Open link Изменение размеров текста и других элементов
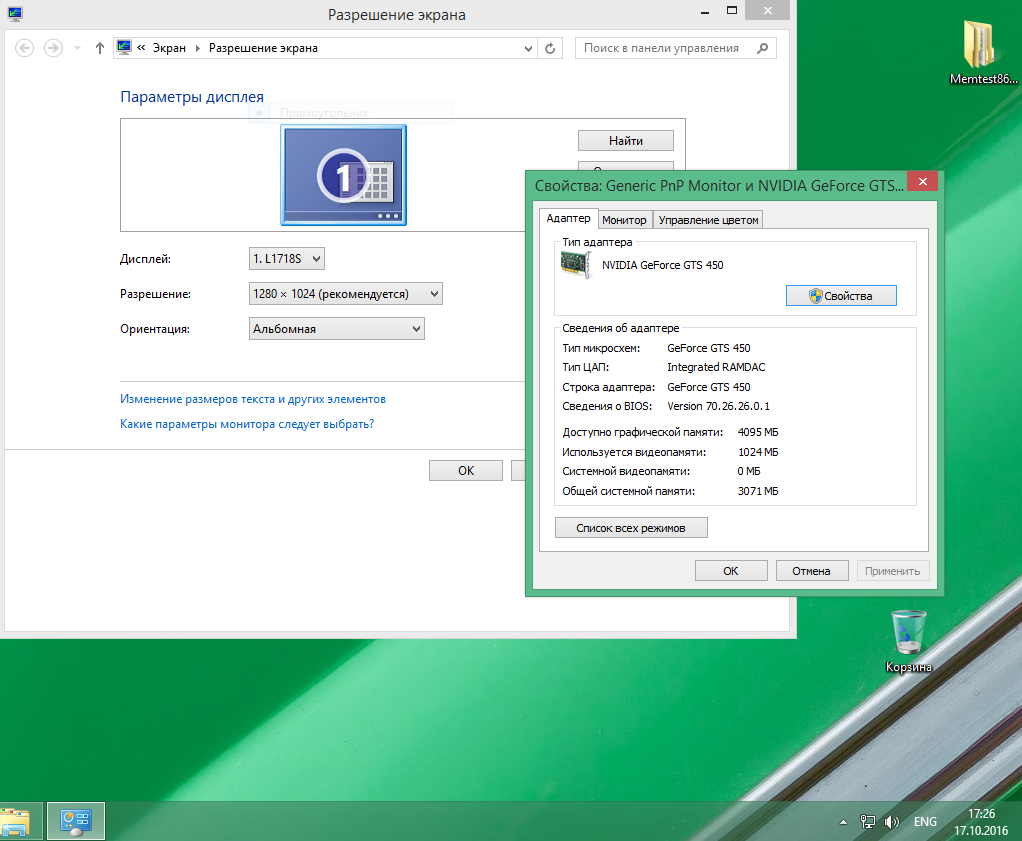 tap(253, 399)
